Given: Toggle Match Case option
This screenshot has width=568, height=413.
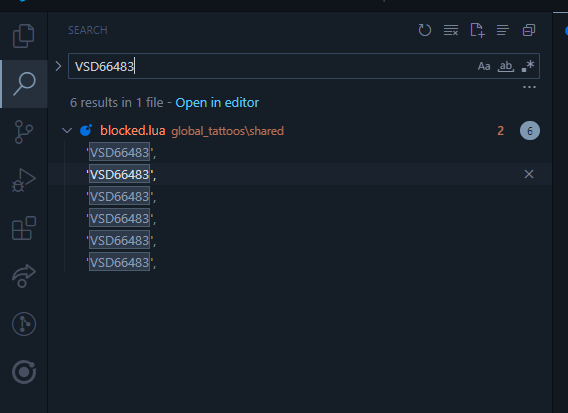Looking at the screenshot, I should [x=484, y=66].
